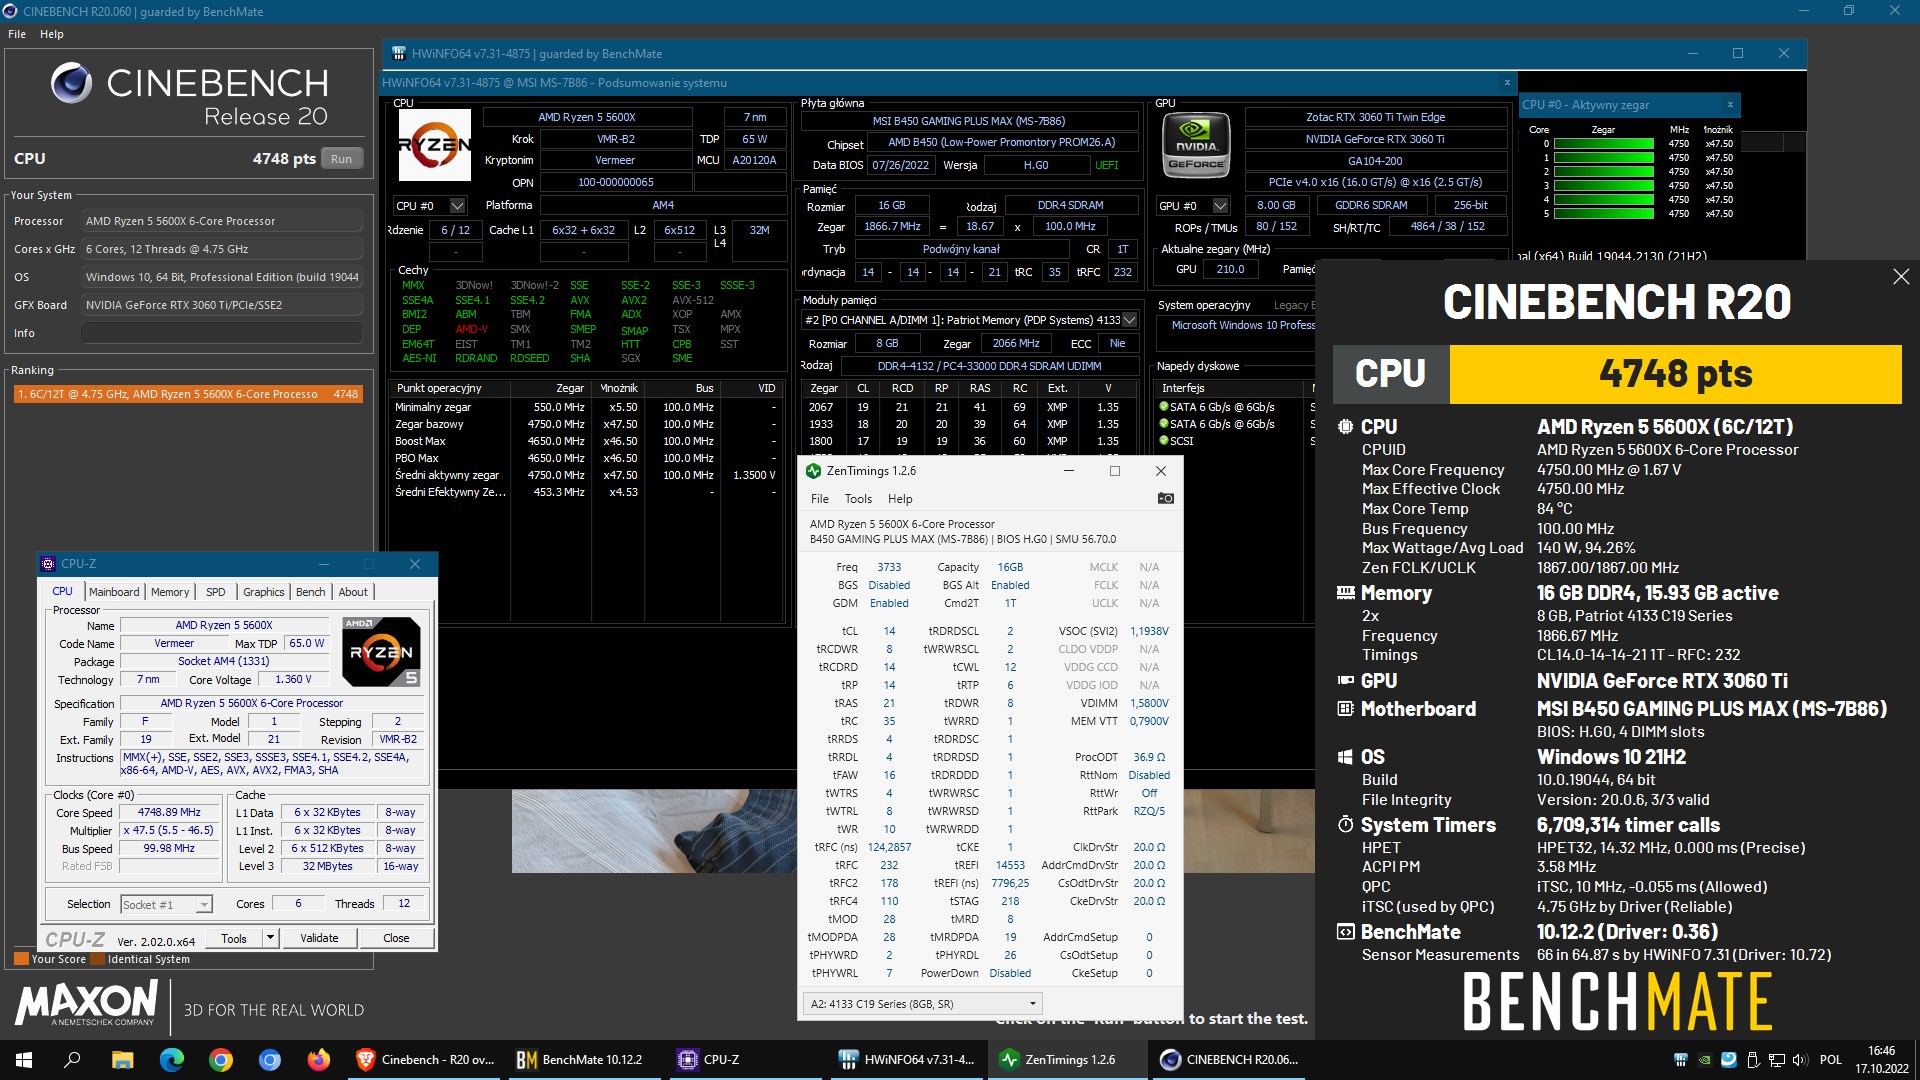Launch Google Chrome from the taskbar
Viewport: 1920px width, 1080px height.
tap(221, 1060)
